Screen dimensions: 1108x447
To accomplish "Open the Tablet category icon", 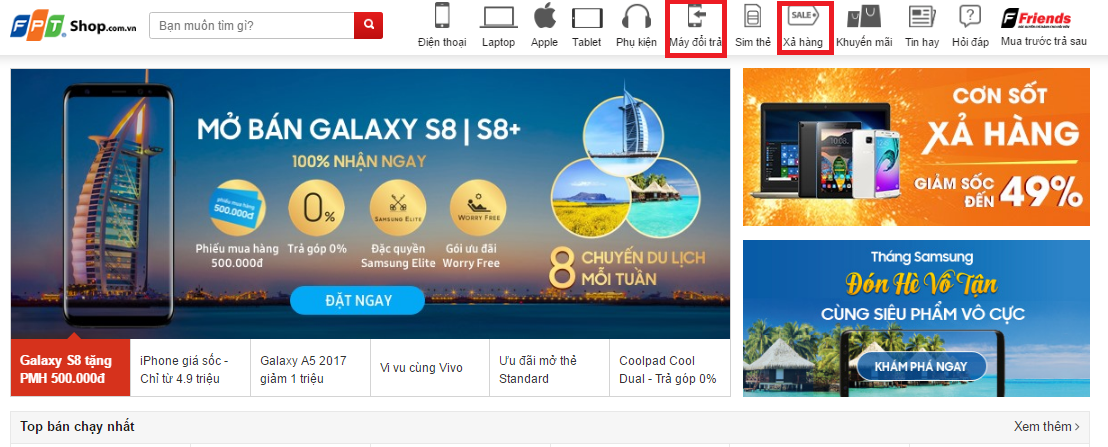I will point(587,18).
